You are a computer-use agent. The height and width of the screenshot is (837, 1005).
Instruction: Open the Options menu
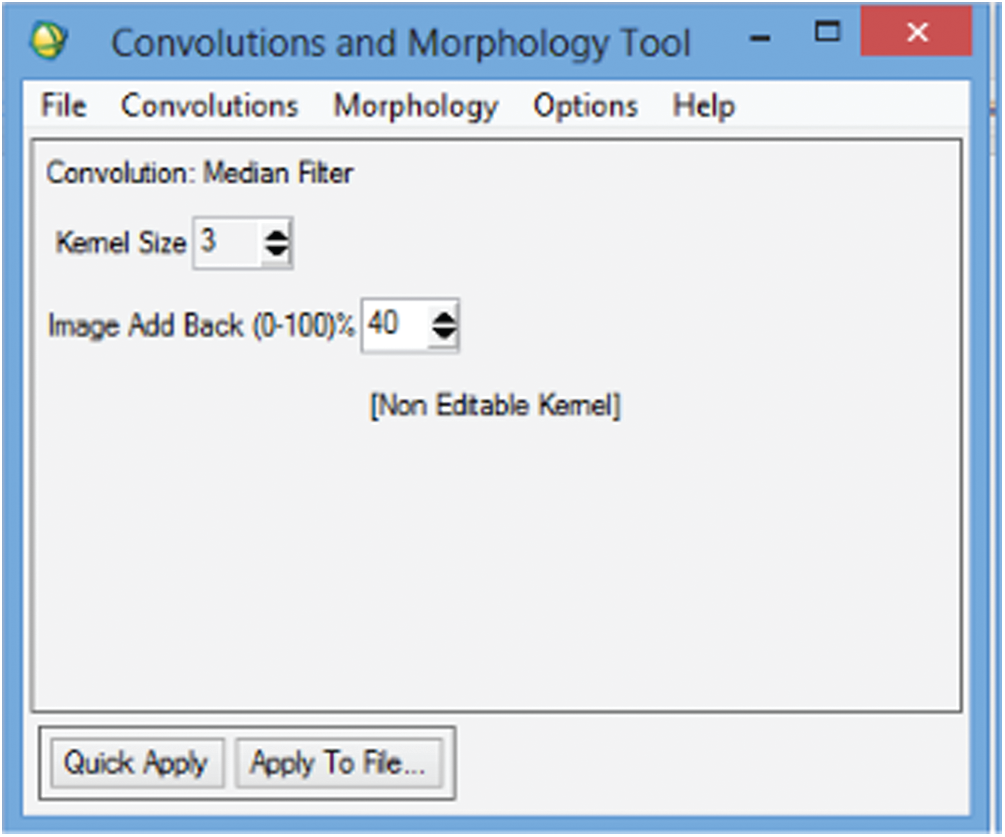(x=585, y=106)
